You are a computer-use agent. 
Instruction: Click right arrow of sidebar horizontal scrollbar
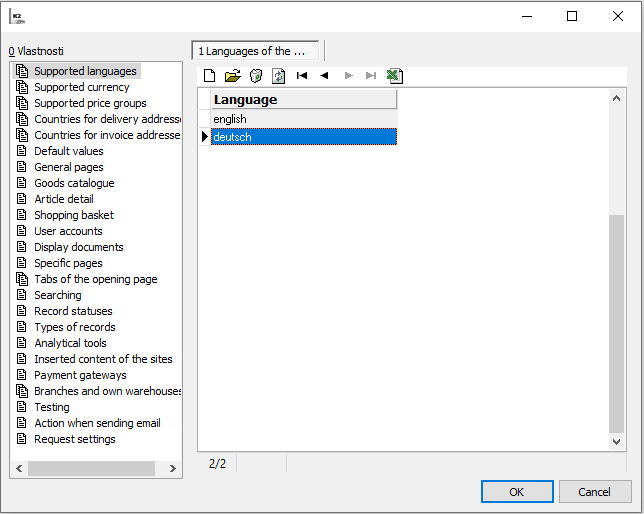pyautogui.click(x=172, y=468)
